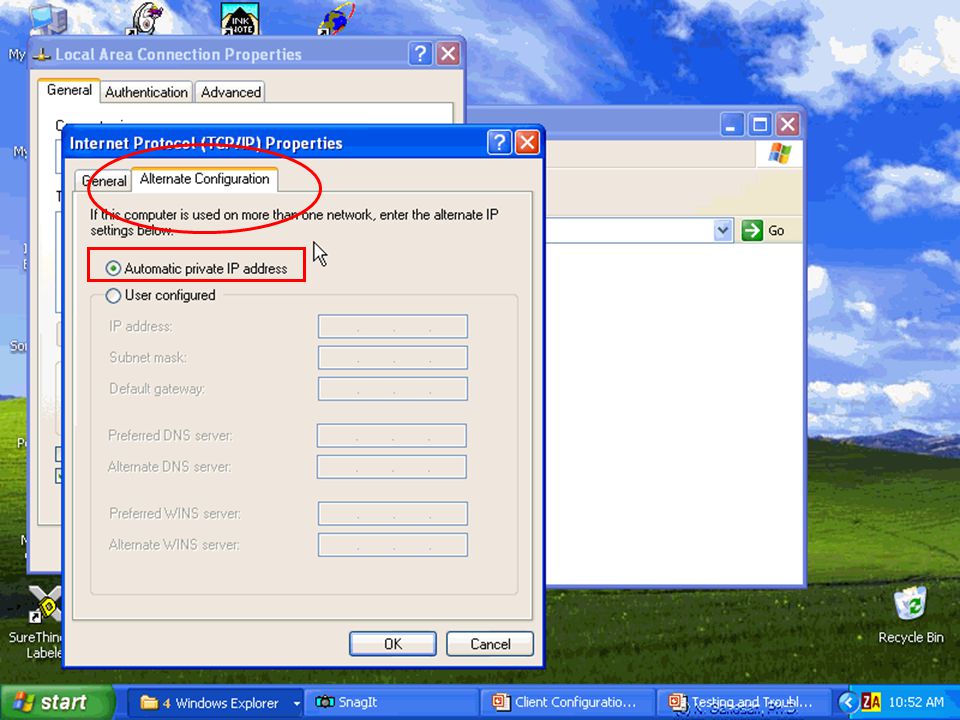Image resolution: width=960 pixels, height=720 pixels.
Task: Maximize the background Explorer window
Action: tap(760, 125)
